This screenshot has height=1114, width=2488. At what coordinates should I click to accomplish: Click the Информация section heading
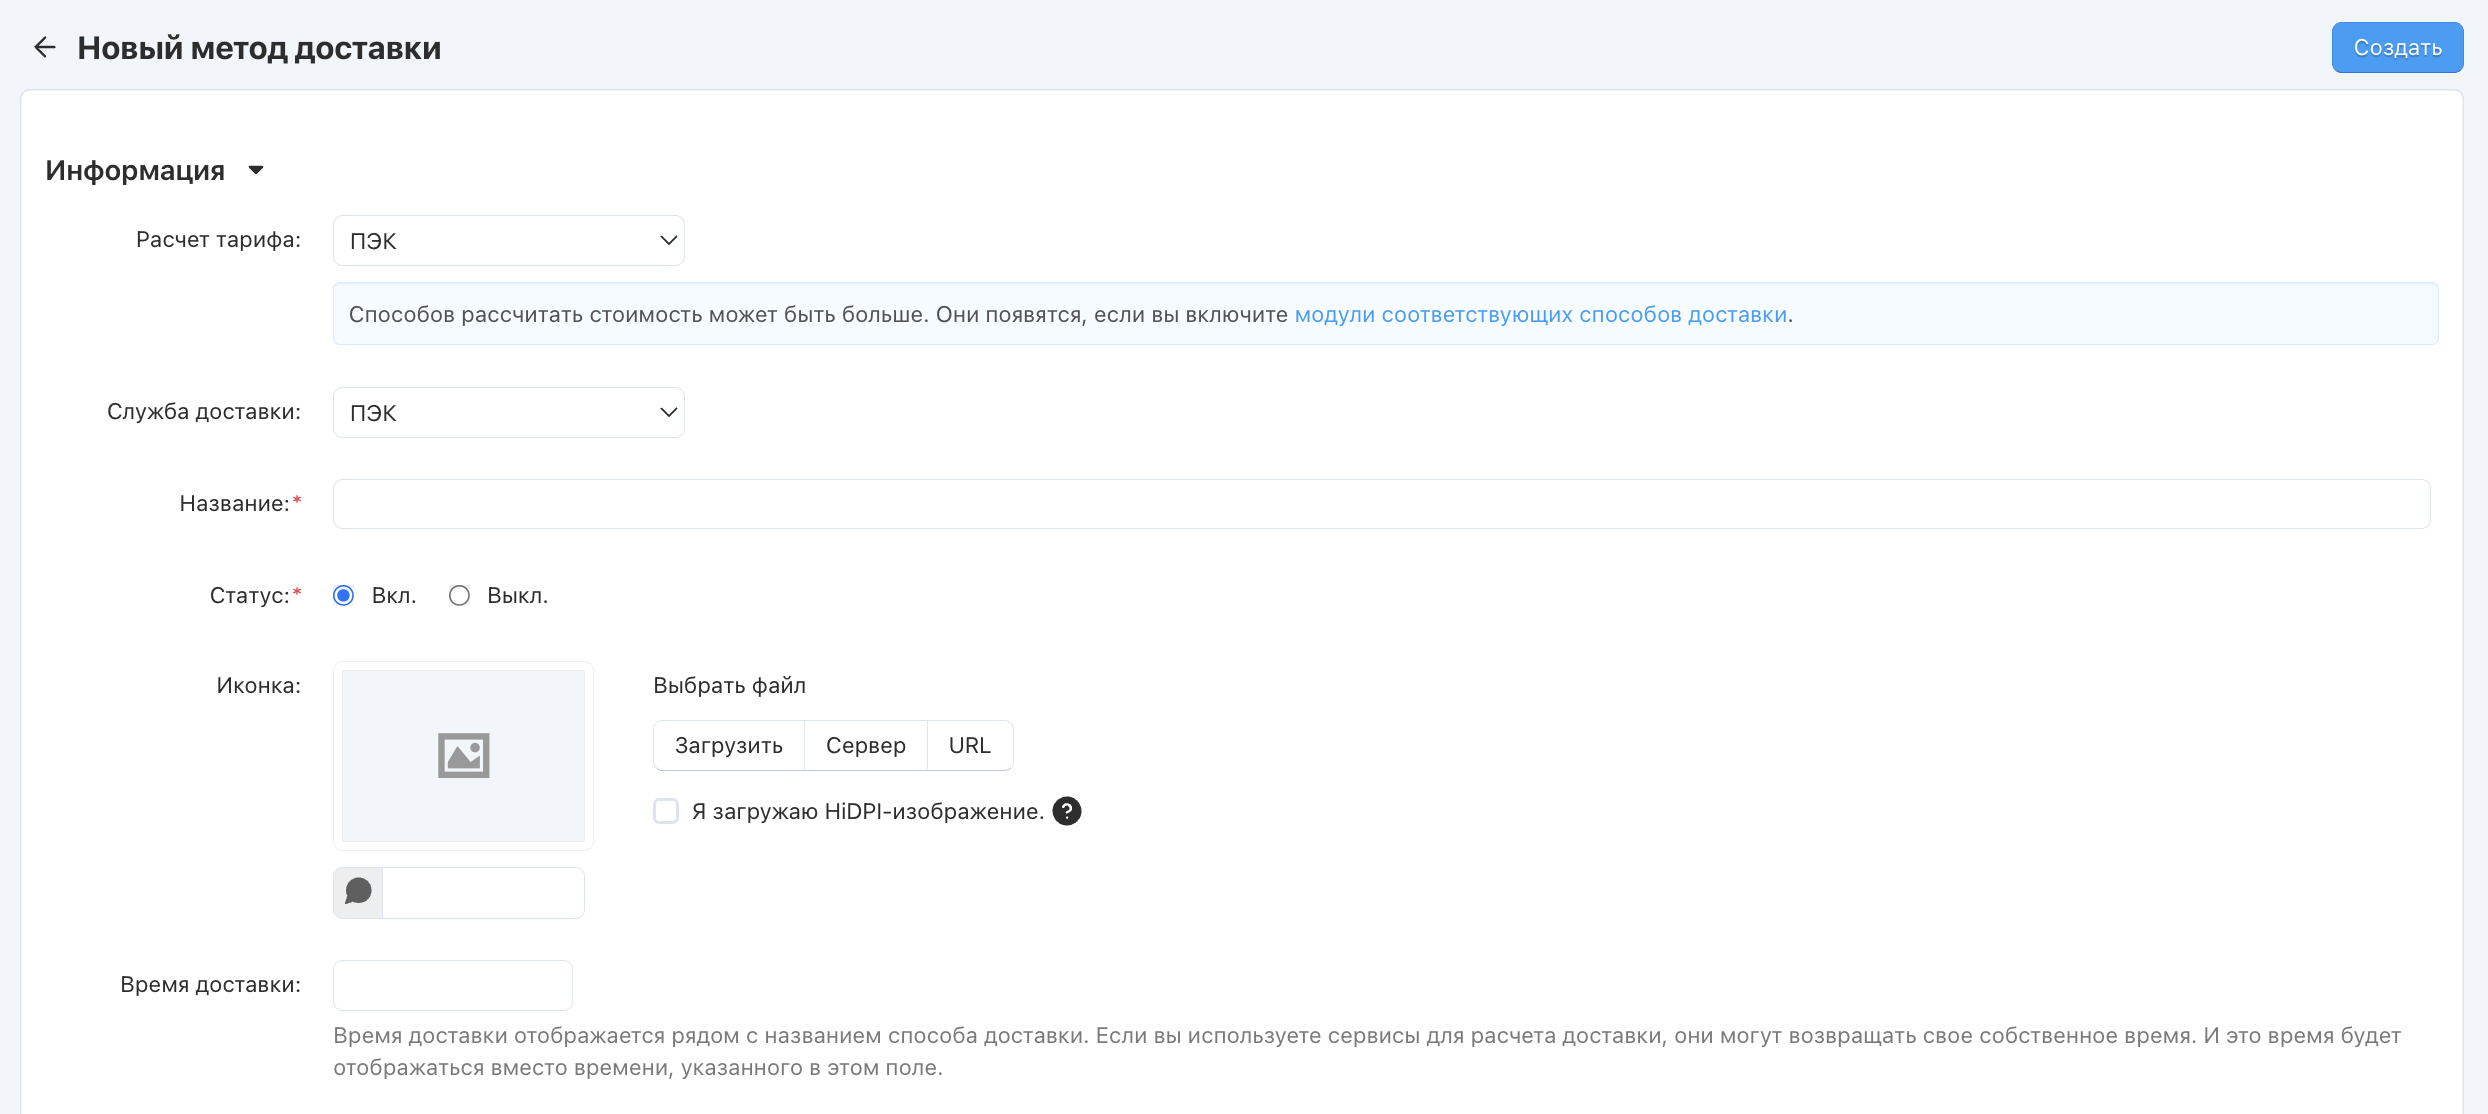[135, 171]
